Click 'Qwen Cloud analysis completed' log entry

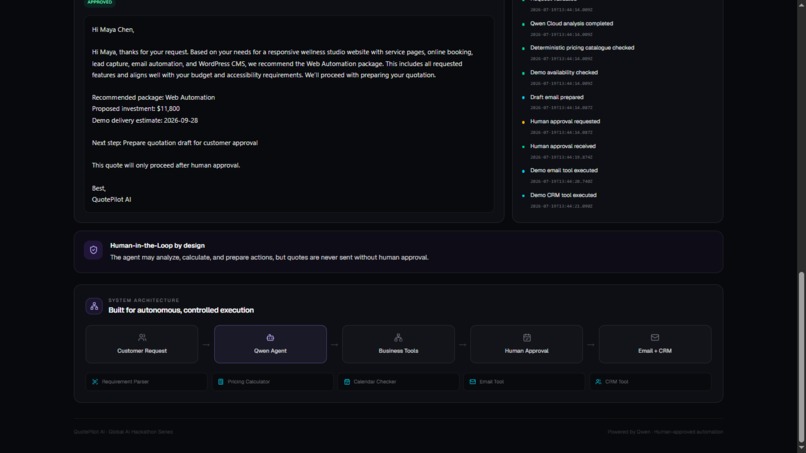(x=572, y=24)
